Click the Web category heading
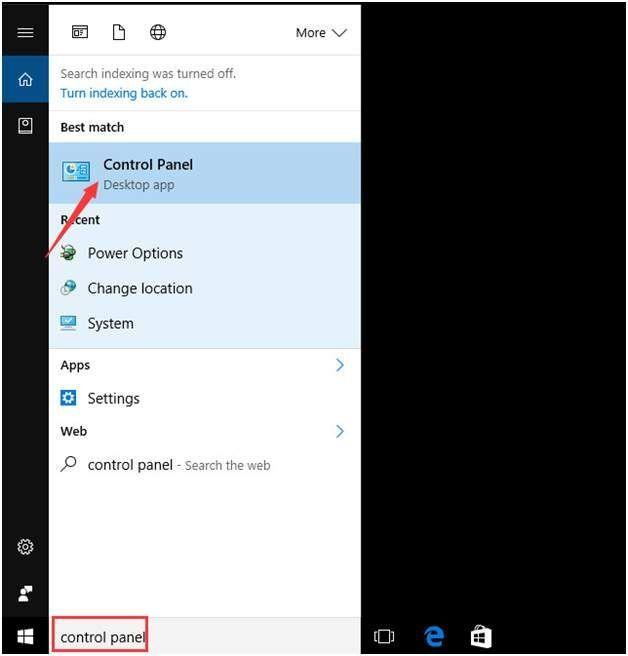This screenshot has width=628, height=656. 74,431
